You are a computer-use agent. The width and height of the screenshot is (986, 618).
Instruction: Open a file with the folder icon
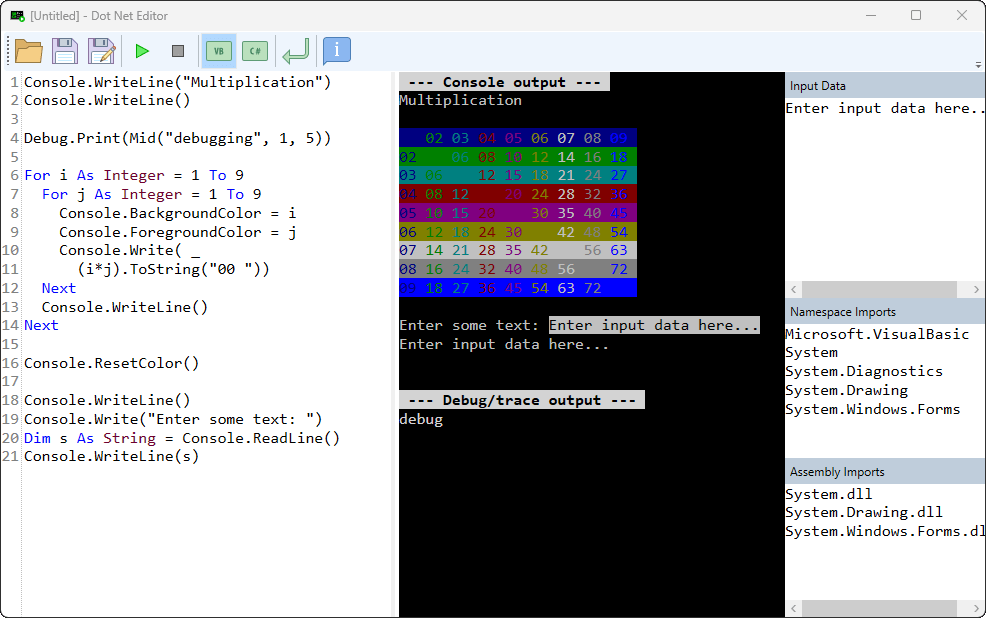(x=28, y=51)
